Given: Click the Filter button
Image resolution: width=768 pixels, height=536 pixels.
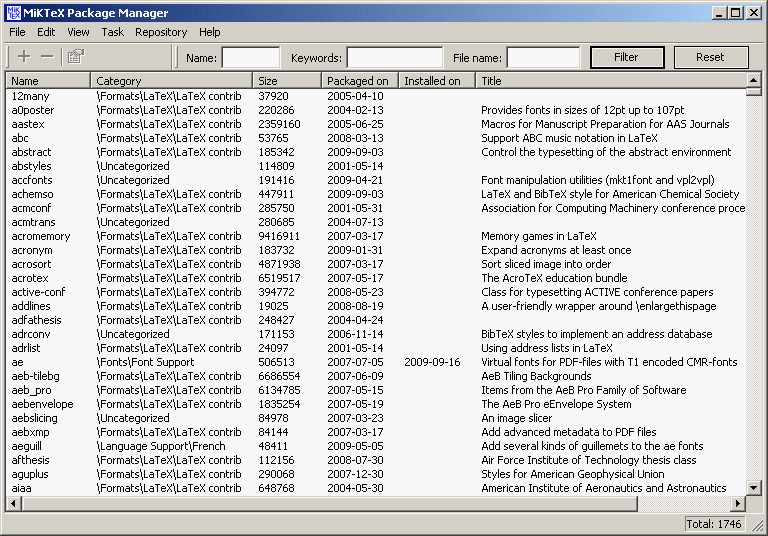Looking at the screenshot, I should point(627,57).
